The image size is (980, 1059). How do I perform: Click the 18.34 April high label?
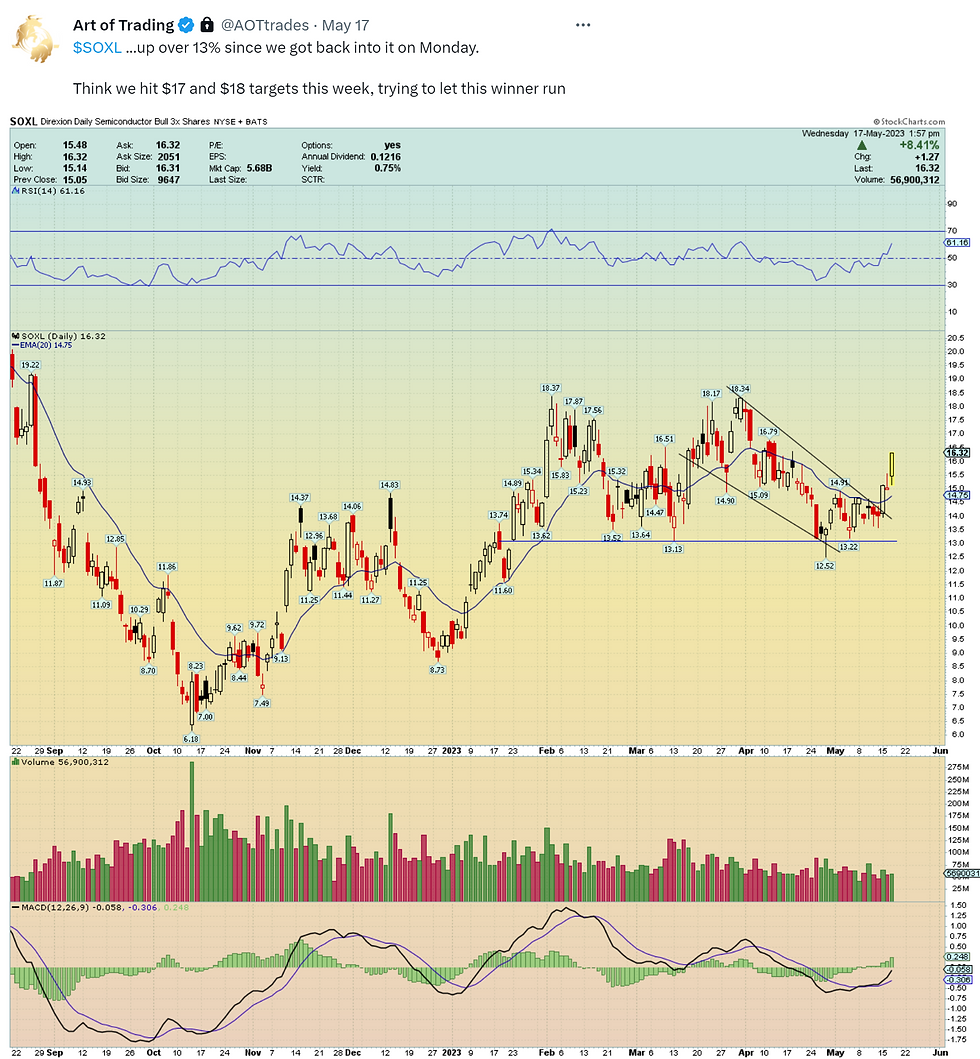pos(740,389)
